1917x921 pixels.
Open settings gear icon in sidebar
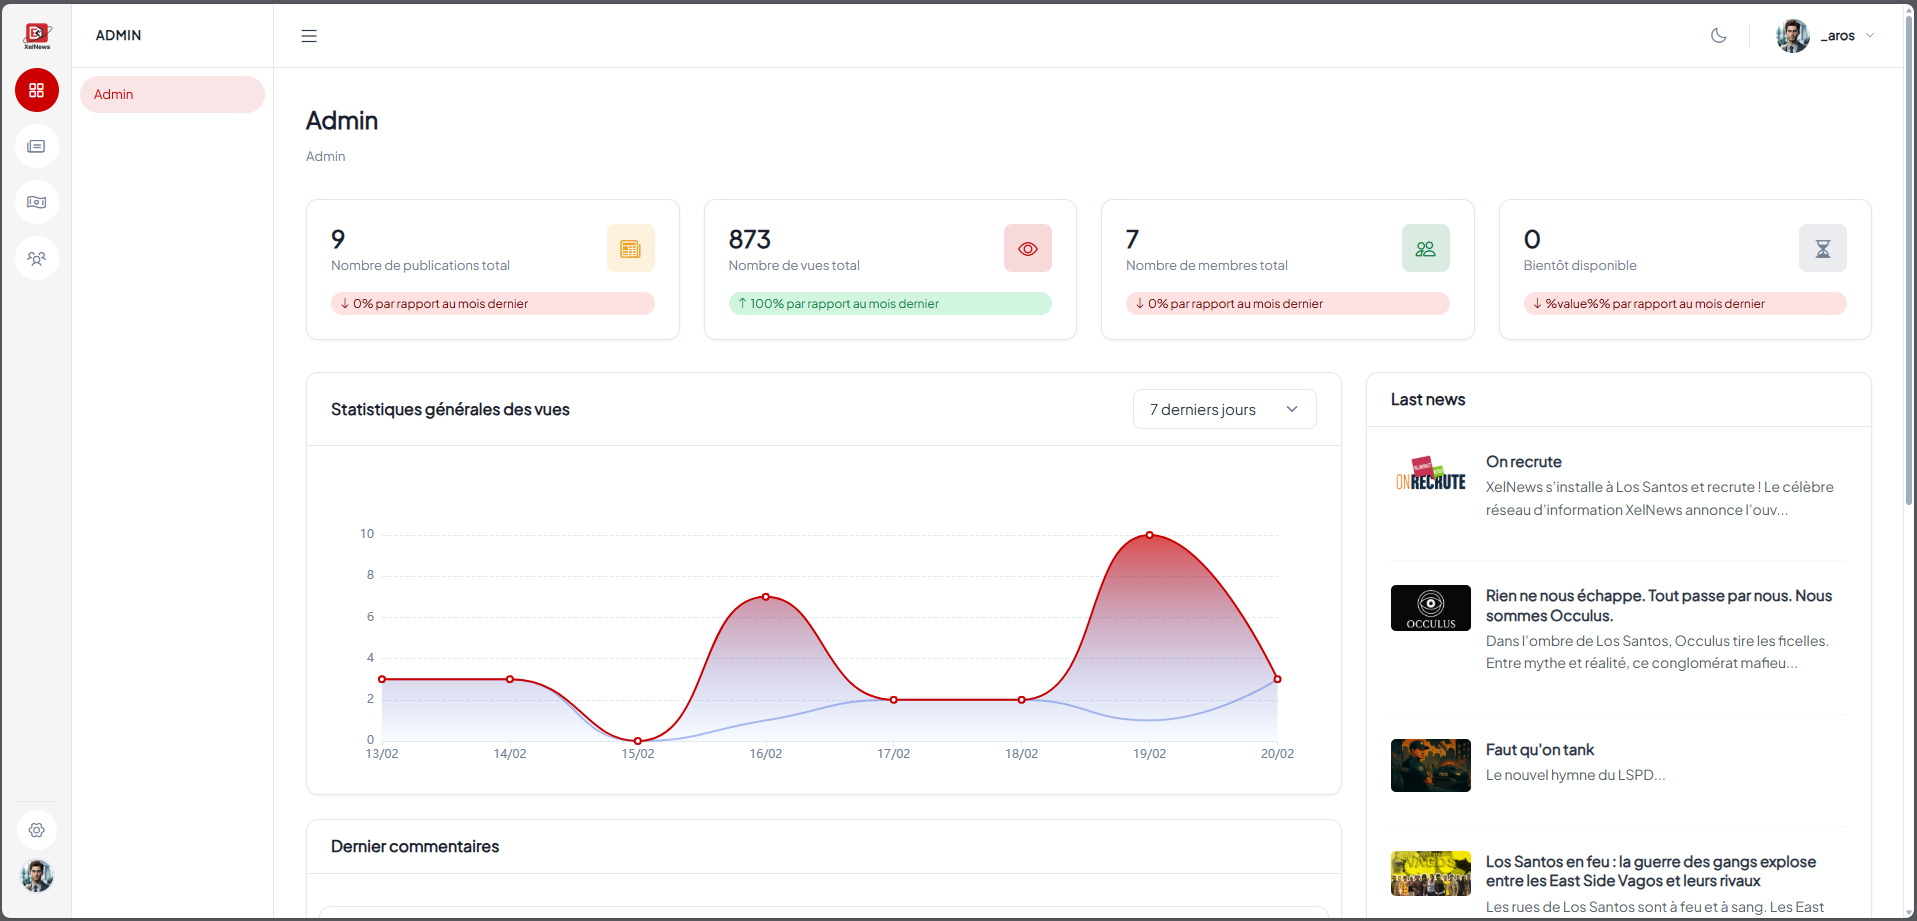[37, 830]
